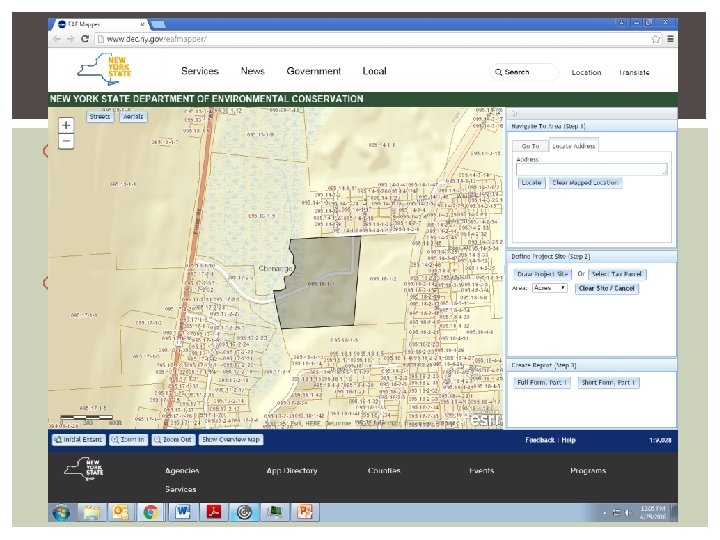This screenshot has width=720, height=540.
Task: Bookmark the page with the star icon
Action: point(656,39)
